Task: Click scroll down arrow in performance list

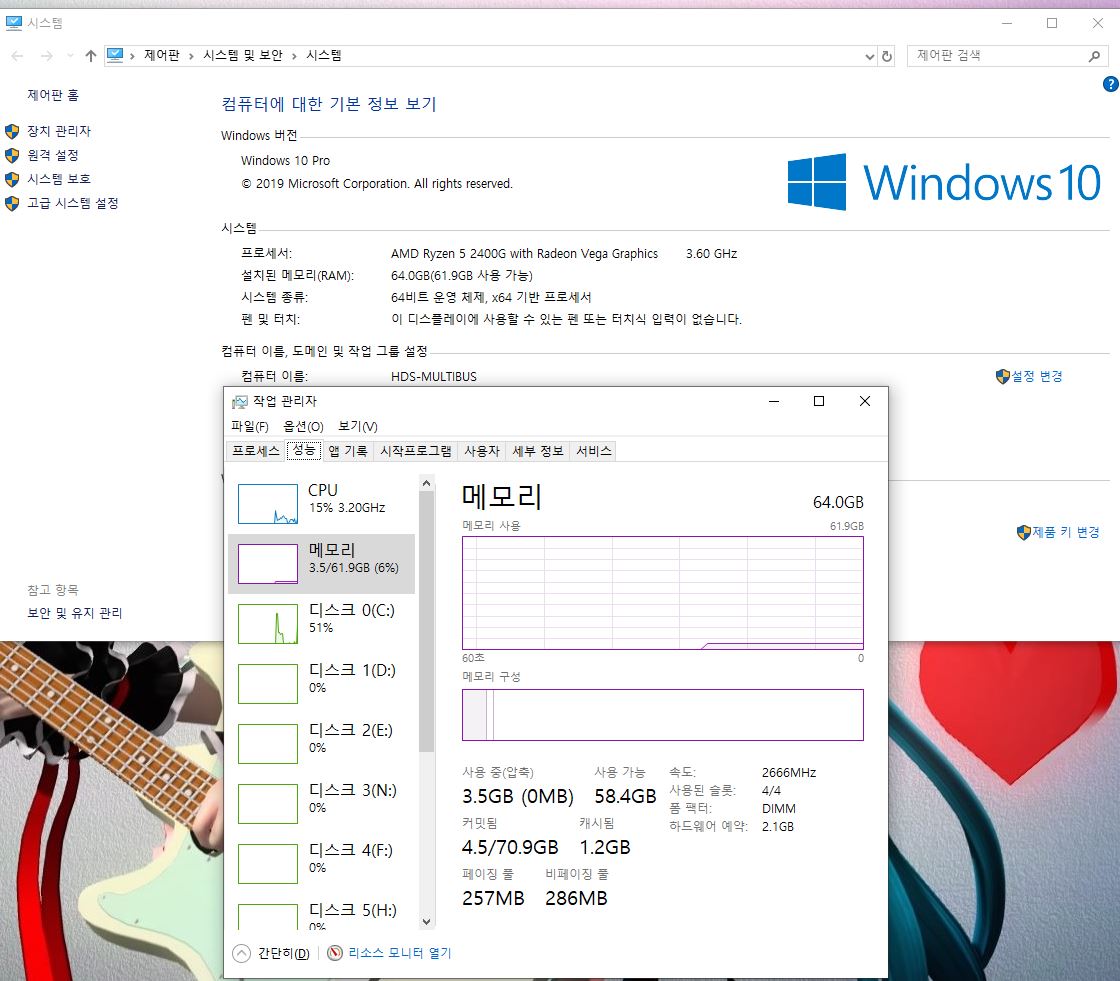Action: coord(426,922)
